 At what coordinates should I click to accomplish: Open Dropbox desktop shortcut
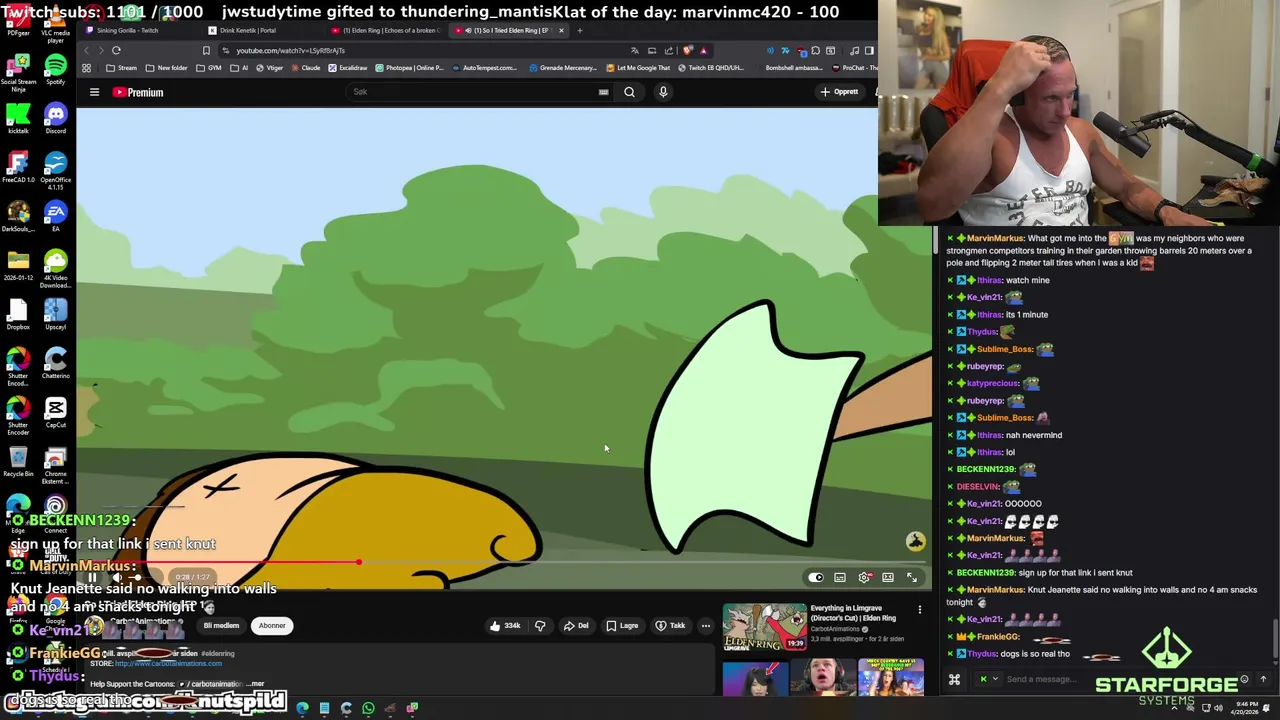18,315
